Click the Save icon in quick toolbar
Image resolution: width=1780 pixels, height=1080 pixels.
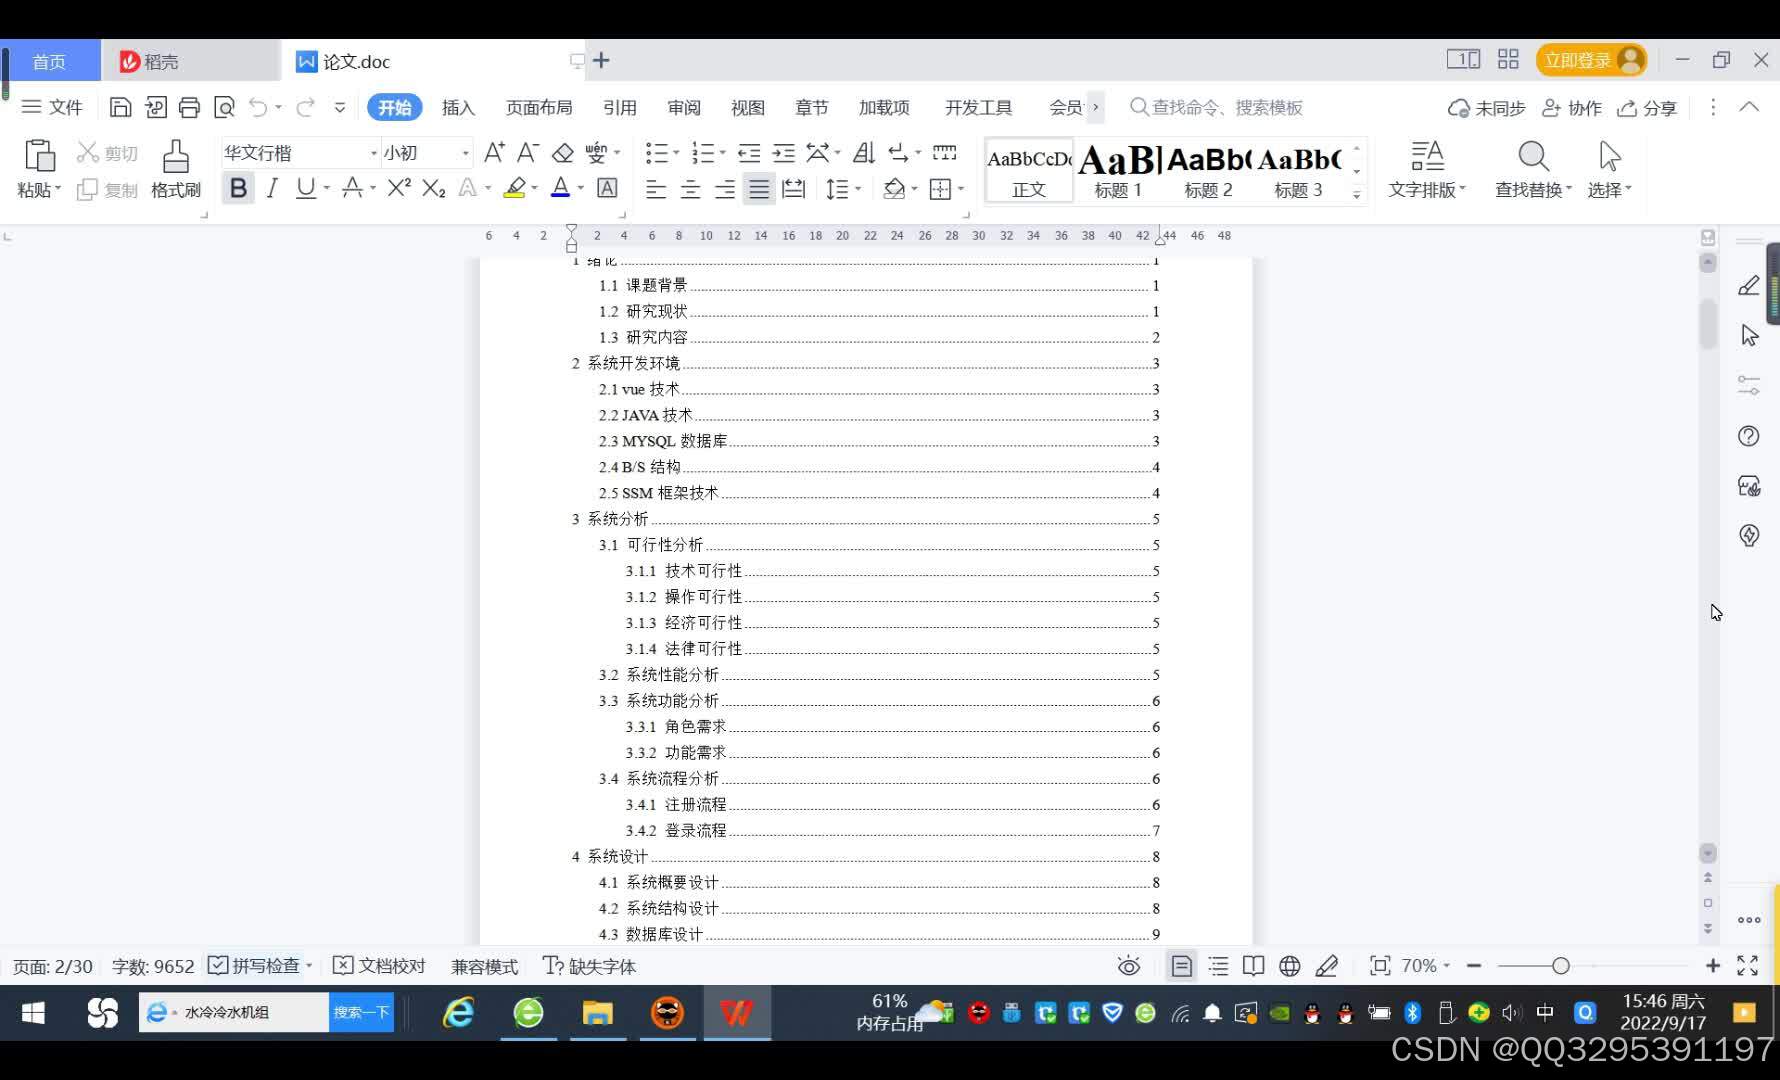pyautogui.click(x=121, y=107)
